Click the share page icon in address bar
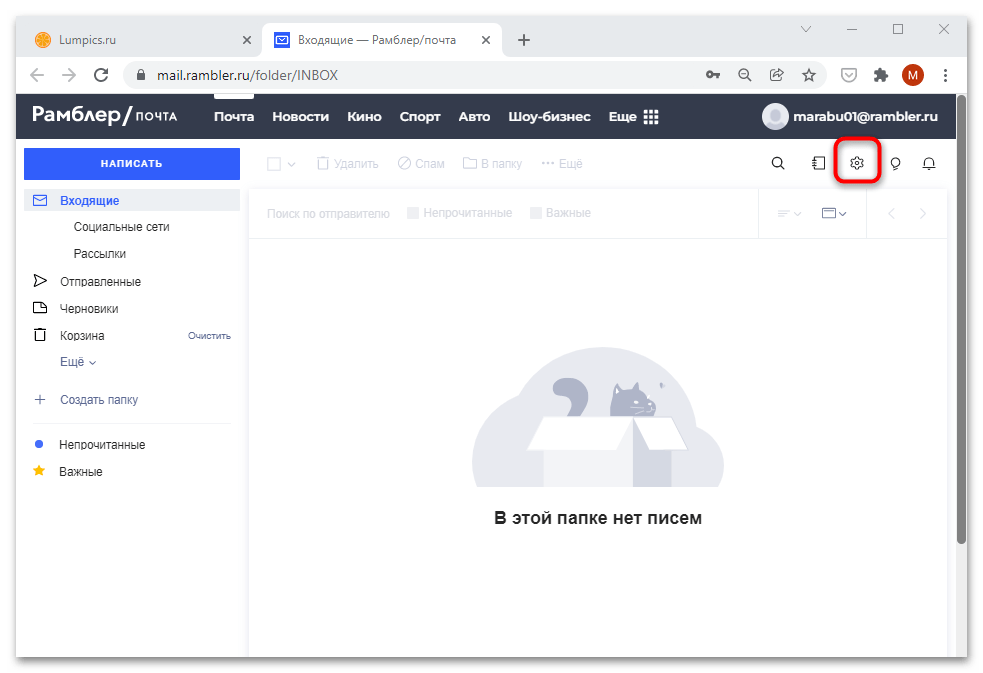Image resolution: width=983 pixels, height=673 pixels. 776,75
